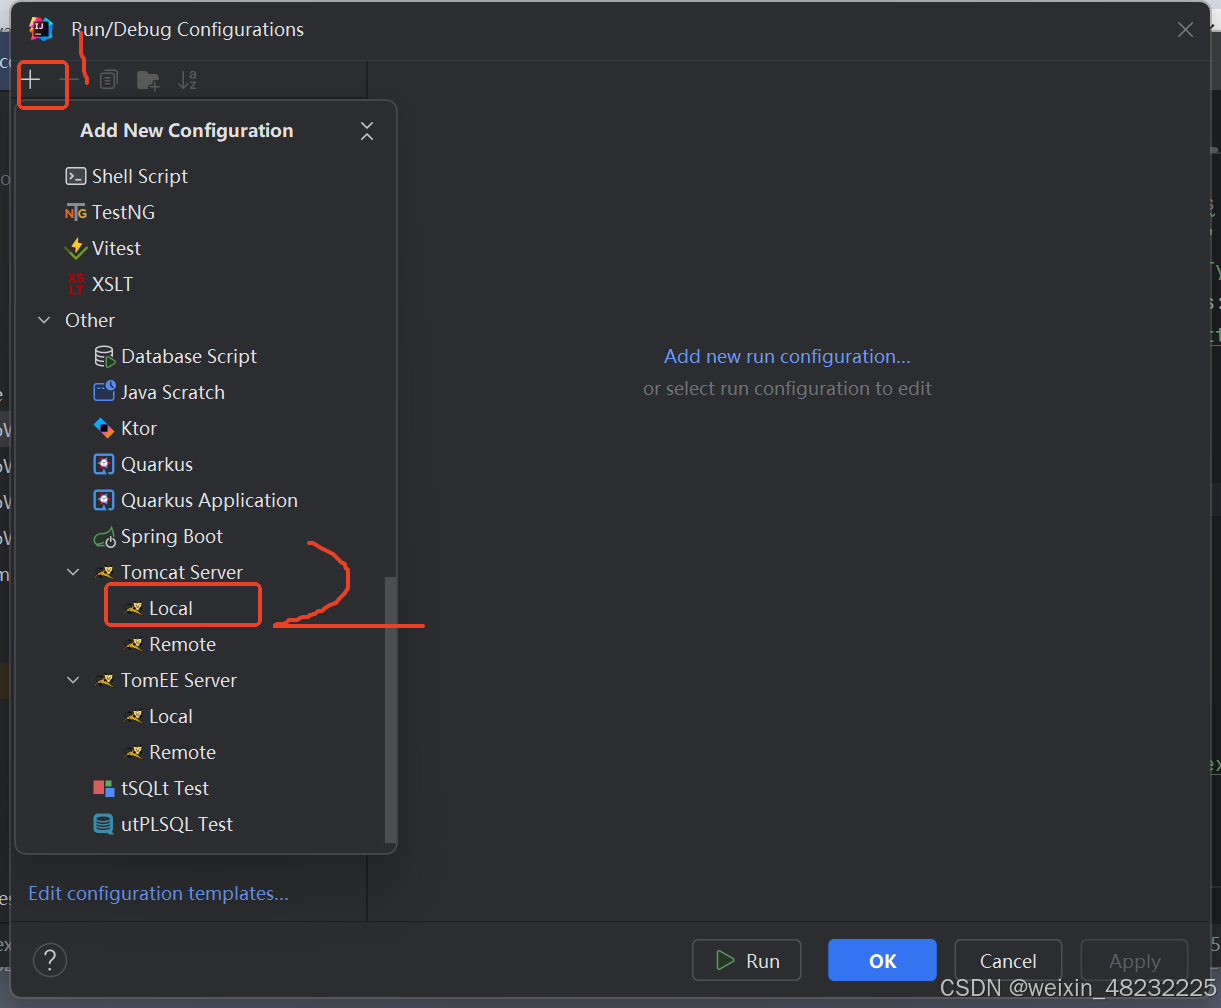This screenshot has width=1221, height=1008.
Task: Click the Tomcat Server cat icon
Action: [x=104, y=572]
